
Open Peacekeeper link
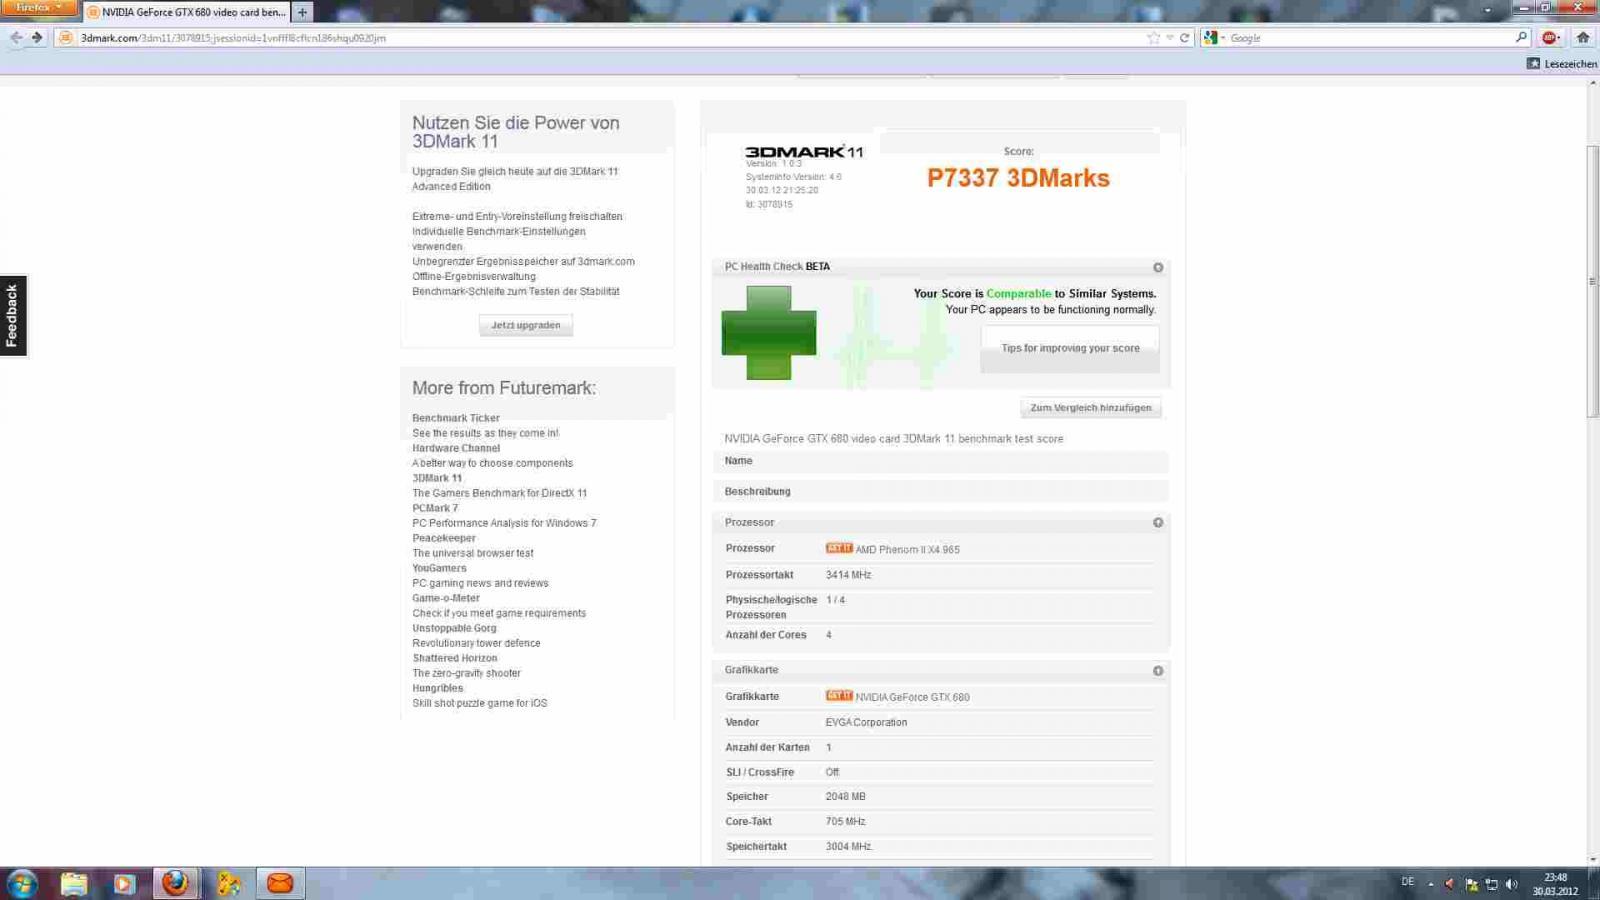coord(444,538)
